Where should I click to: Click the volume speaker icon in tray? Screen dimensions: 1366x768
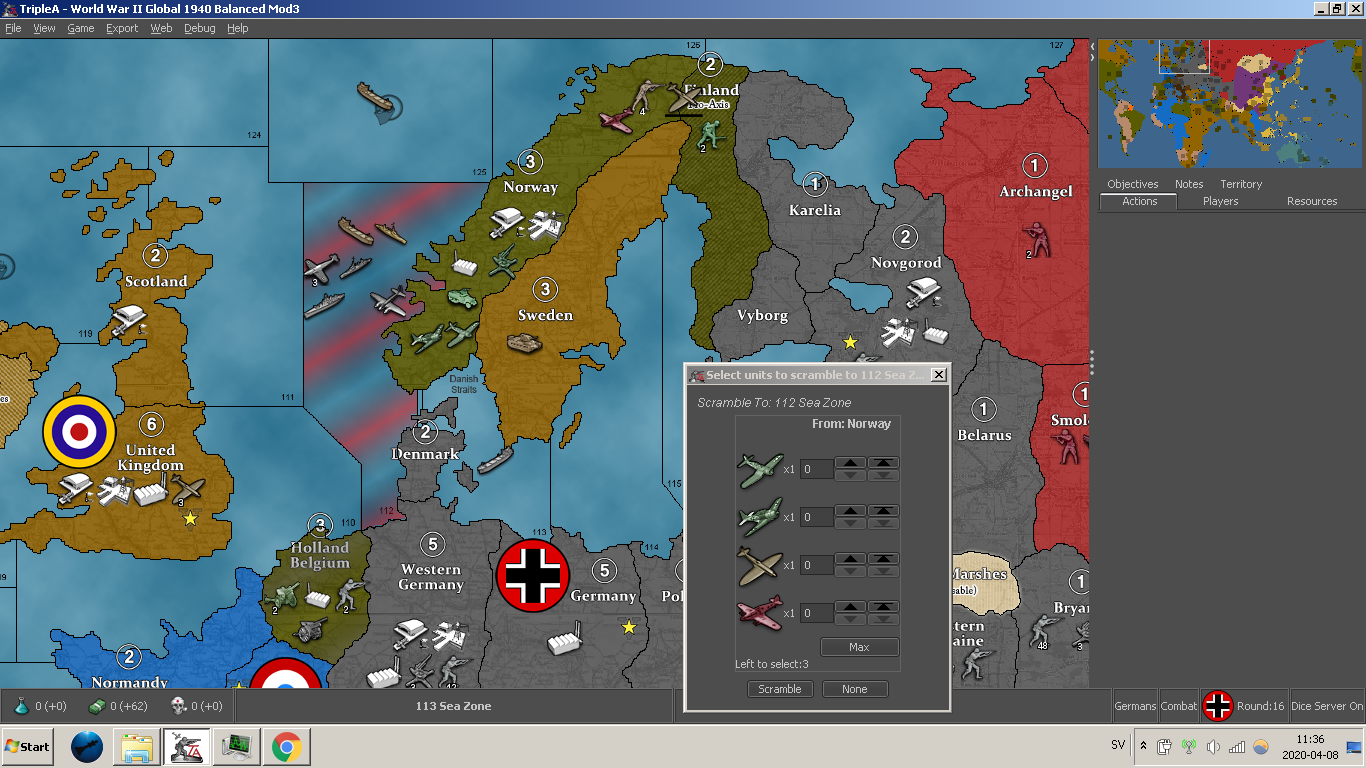[1213, 747]
